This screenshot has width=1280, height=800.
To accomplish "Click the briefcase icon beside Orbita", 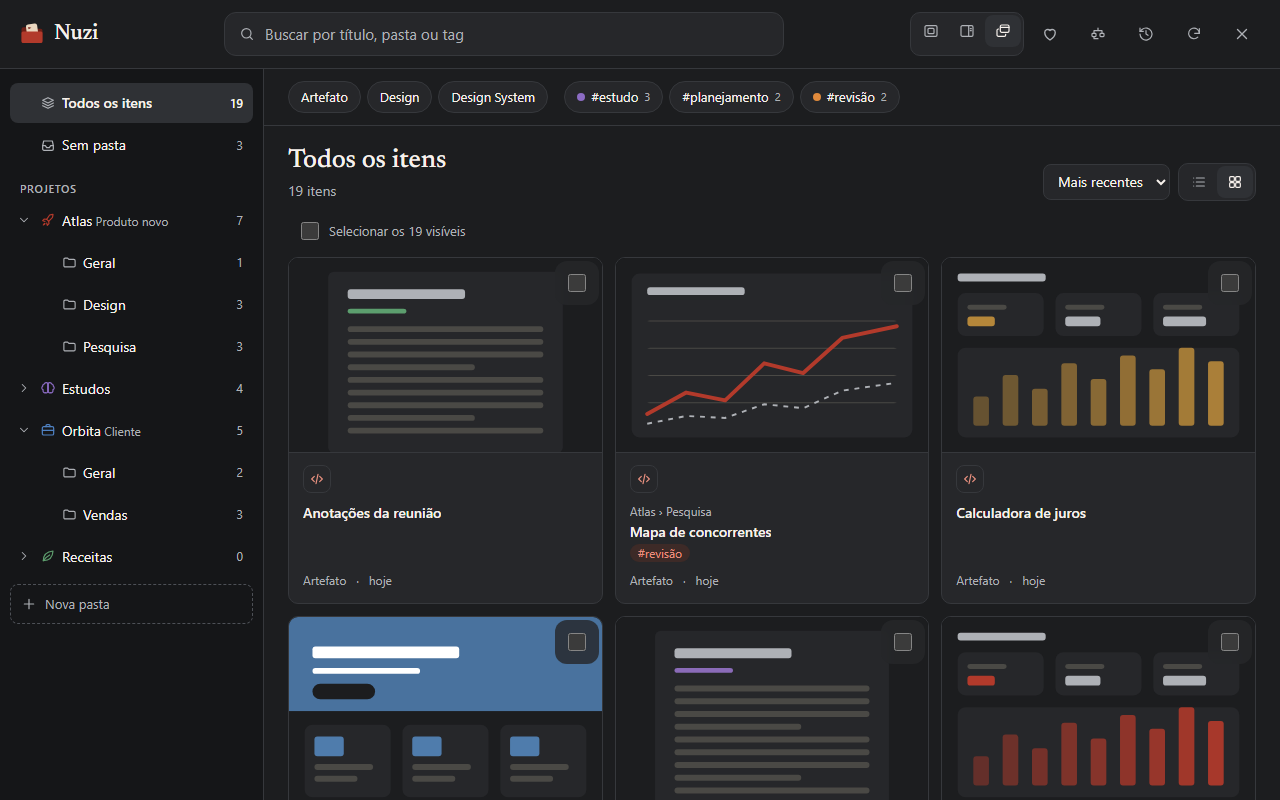I will point(48,431).
